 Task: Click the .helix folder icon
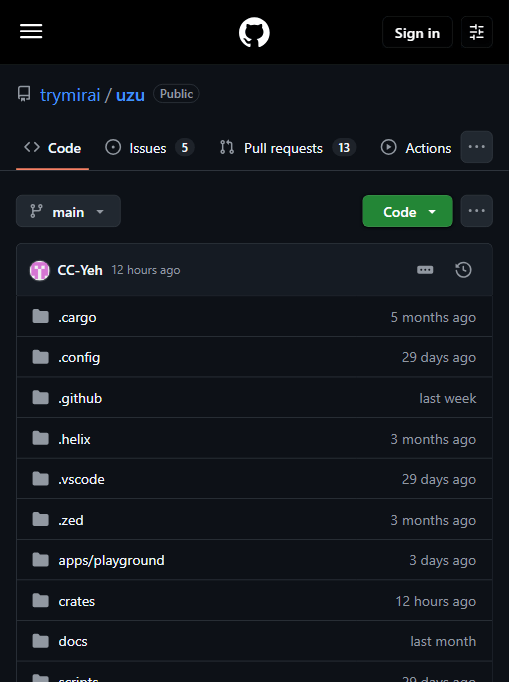pyautogui.click(x=40, y=438)
